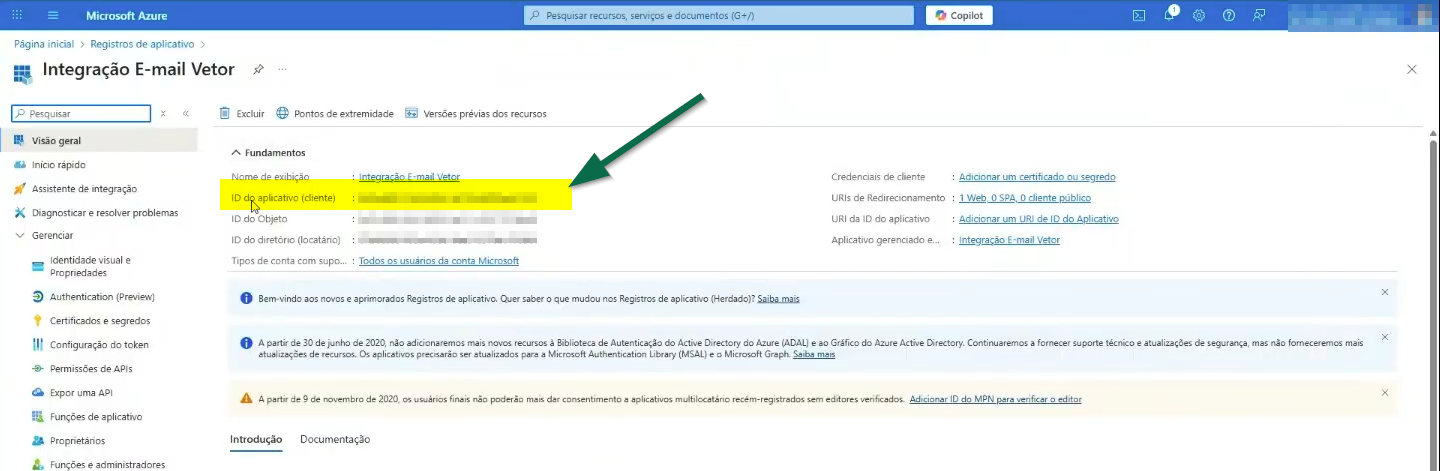Image resolution: width=1440 pixels, height=471 pixels.
Task: Collapse the Fundamentos section
Action: [268, 153]
